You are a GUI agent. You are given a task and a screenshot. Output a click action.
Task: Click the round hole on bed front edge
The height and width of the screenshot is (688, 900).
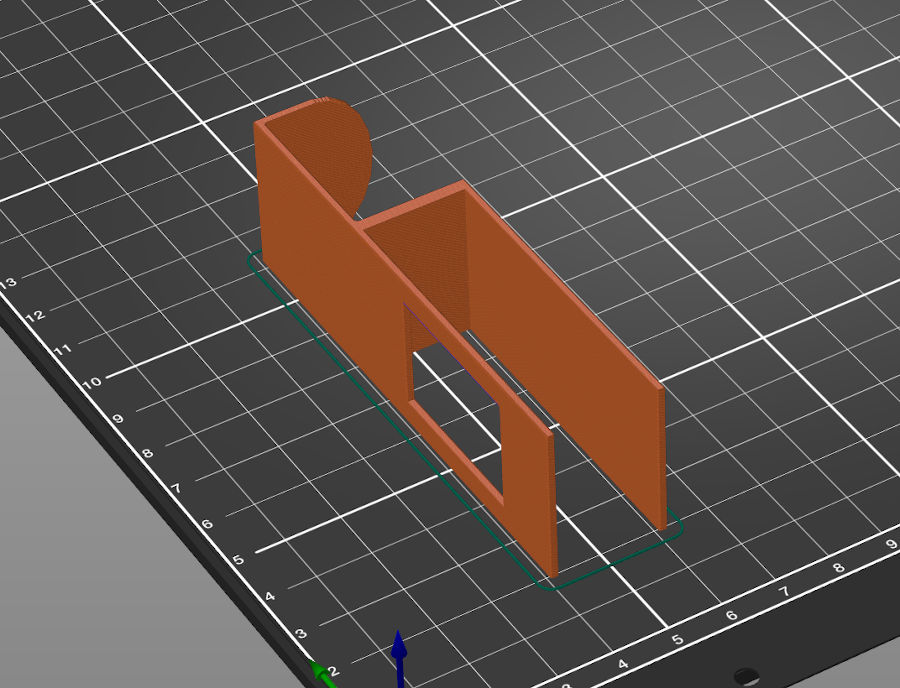tap(746, 675)
